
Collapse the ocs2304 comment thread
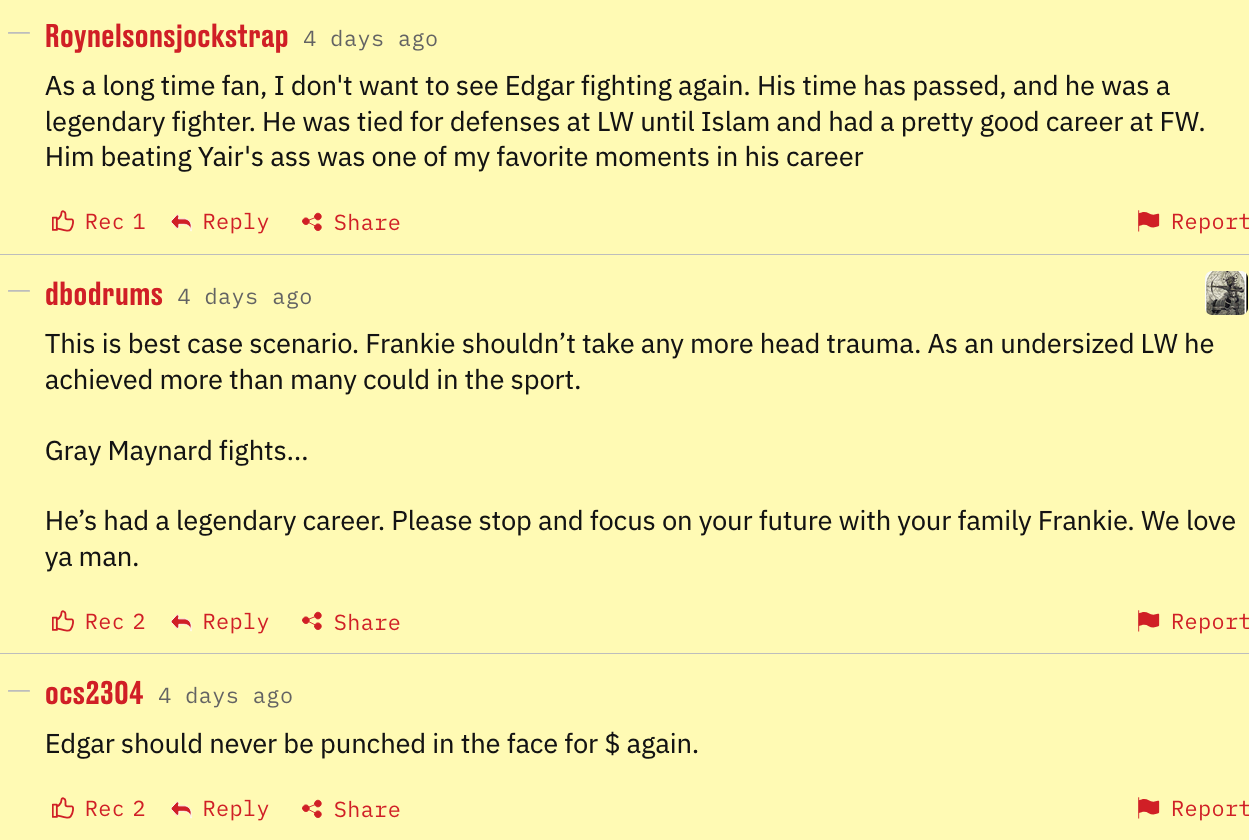(x=19, y=691)
